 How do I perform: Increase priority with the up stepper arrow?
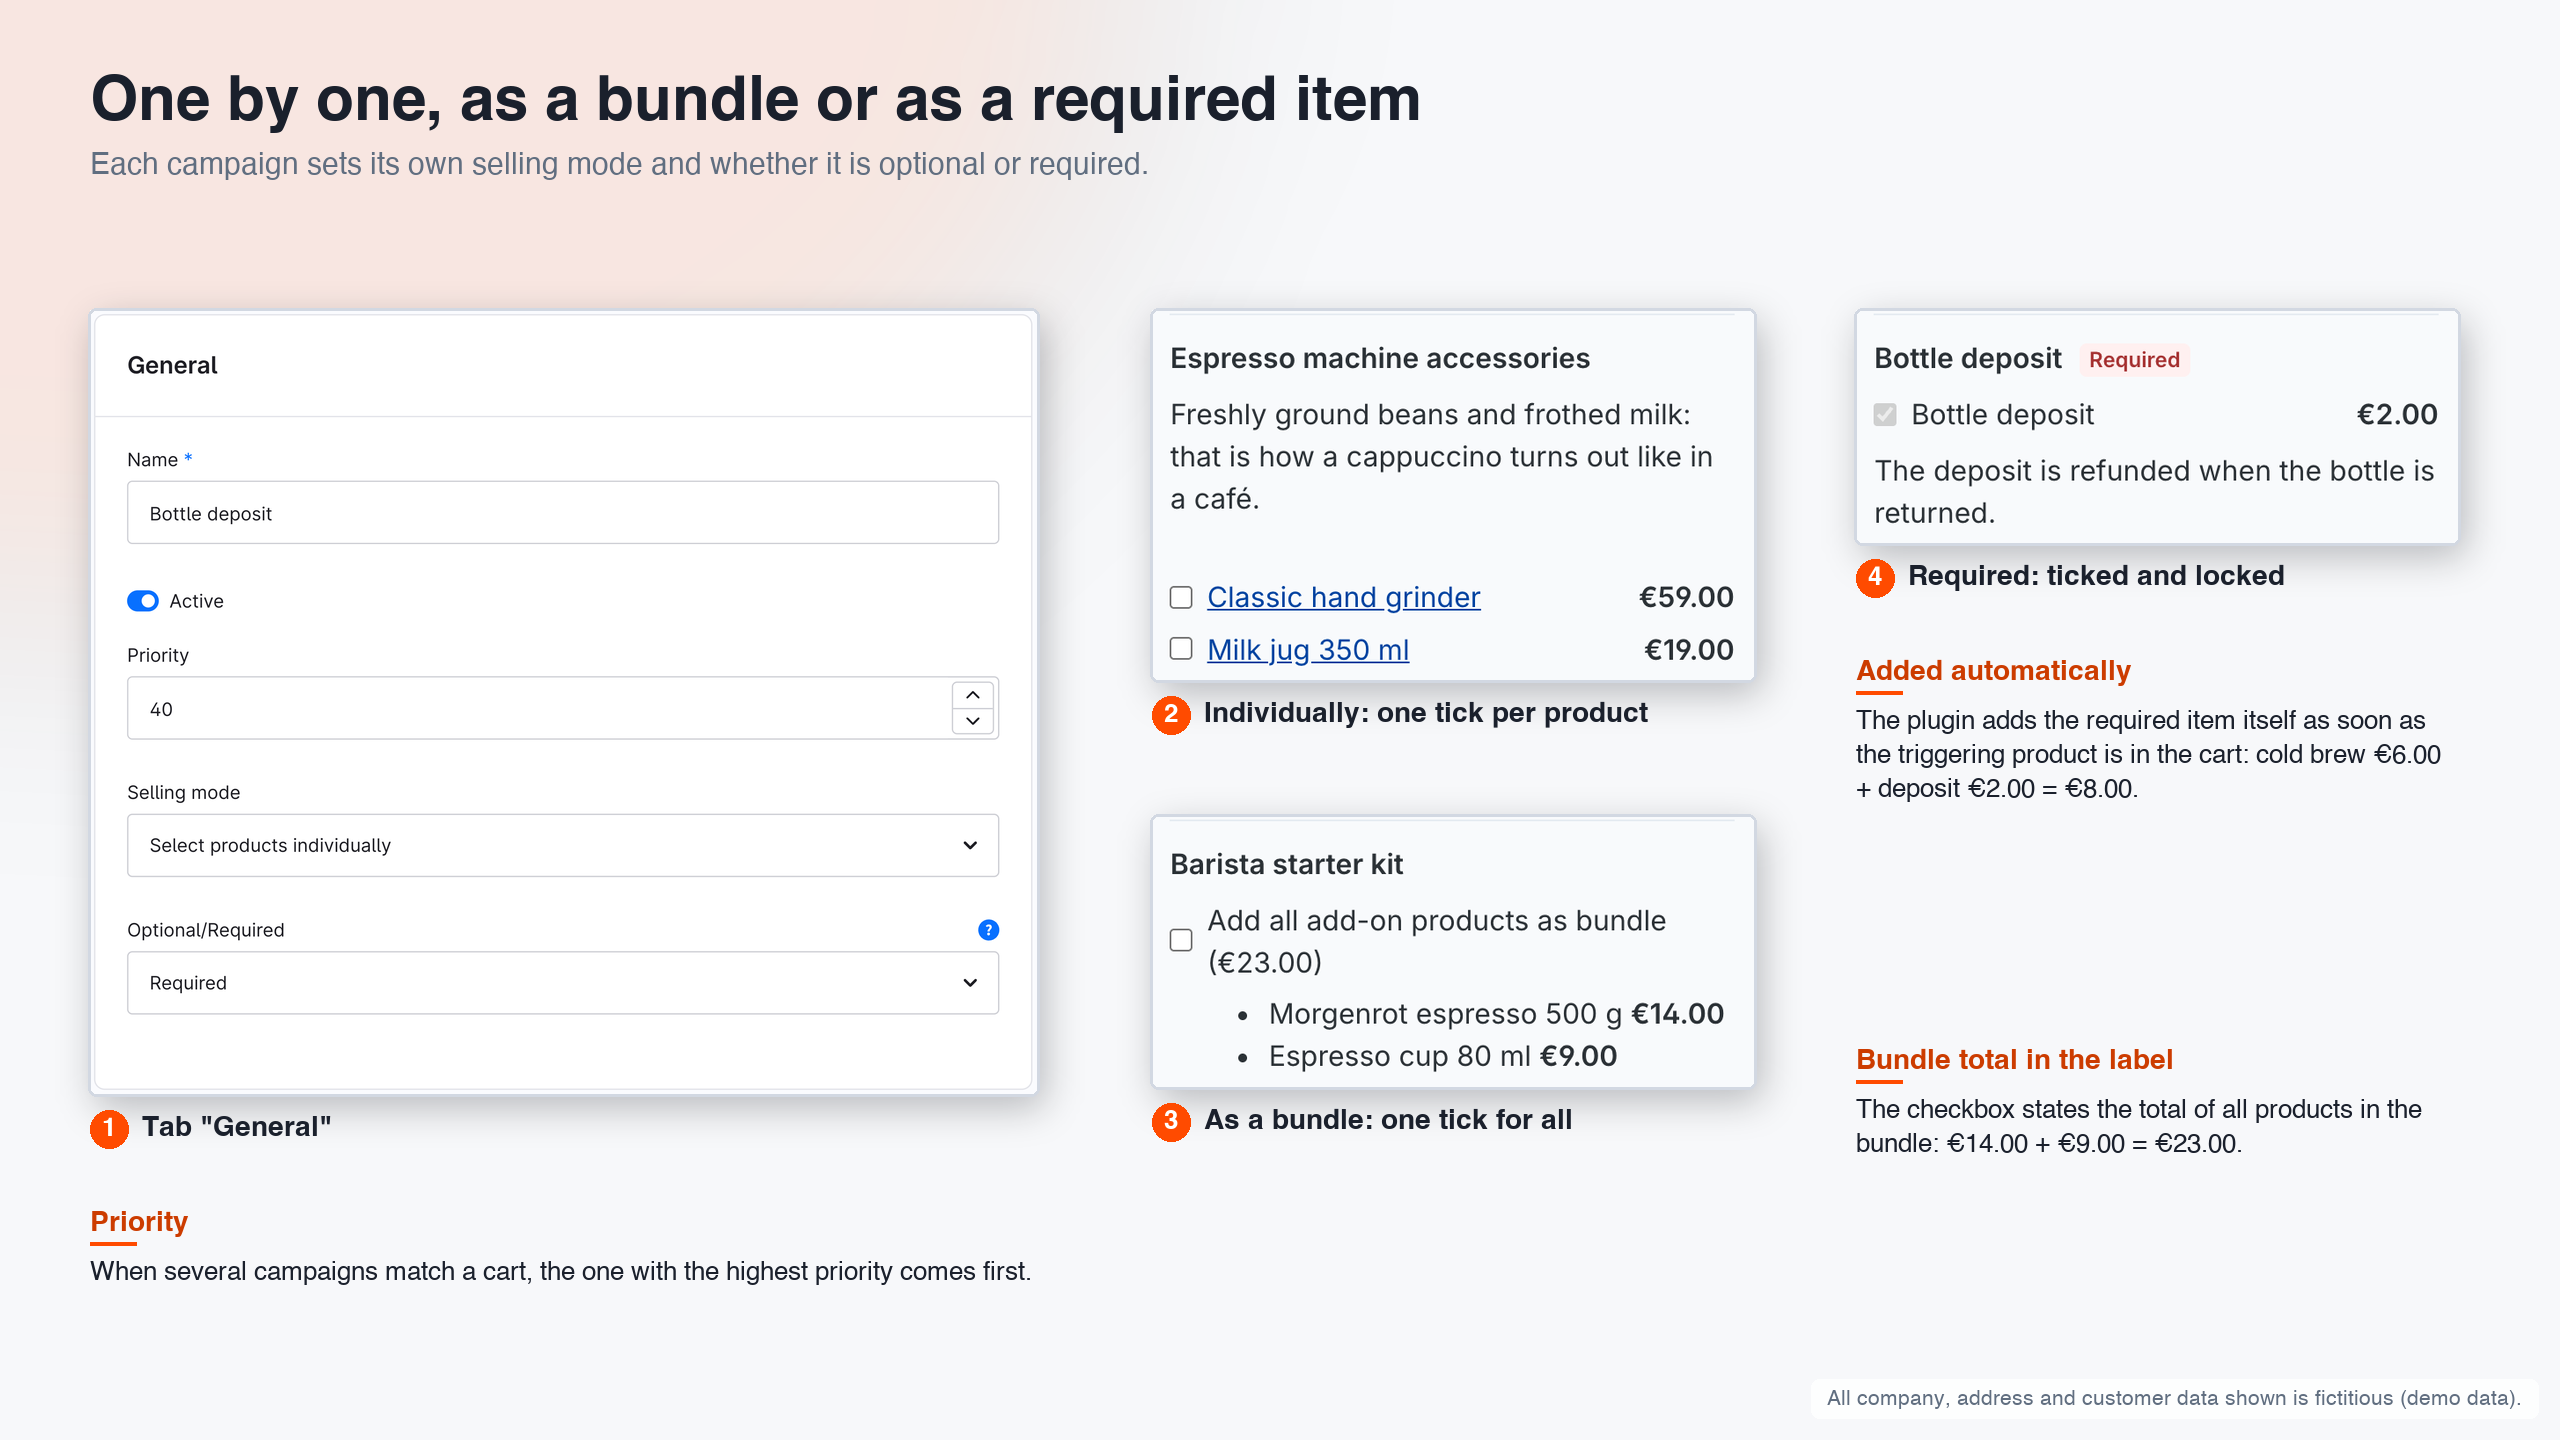972,695
